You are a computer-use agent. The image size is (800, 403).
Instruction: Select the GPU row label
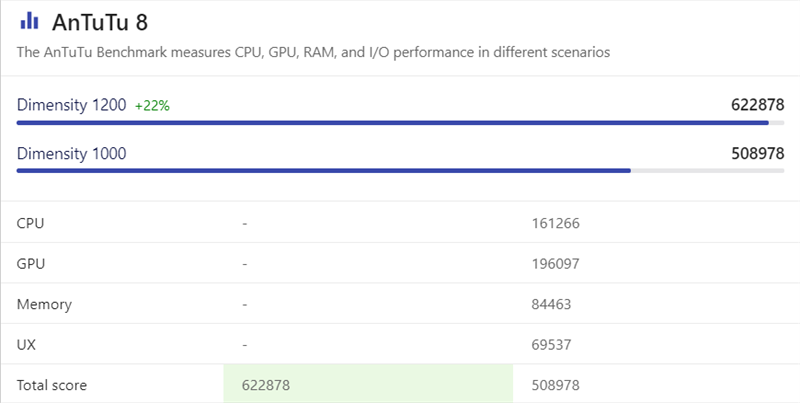point(31,264)
